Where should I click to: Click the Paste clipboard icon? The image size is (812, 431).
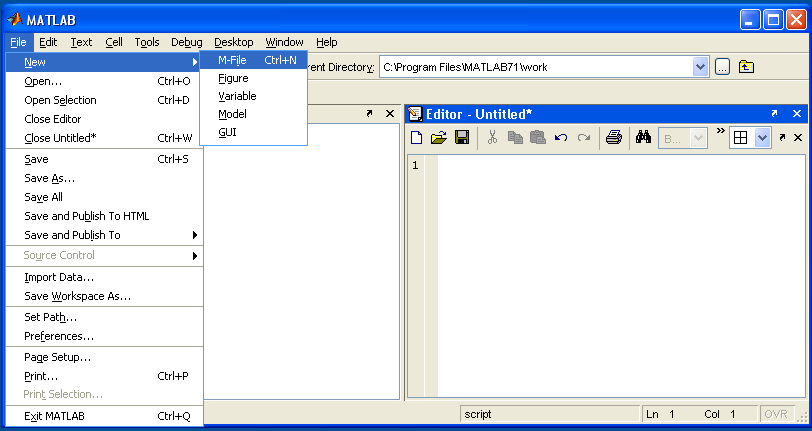(x=538, y=137)
